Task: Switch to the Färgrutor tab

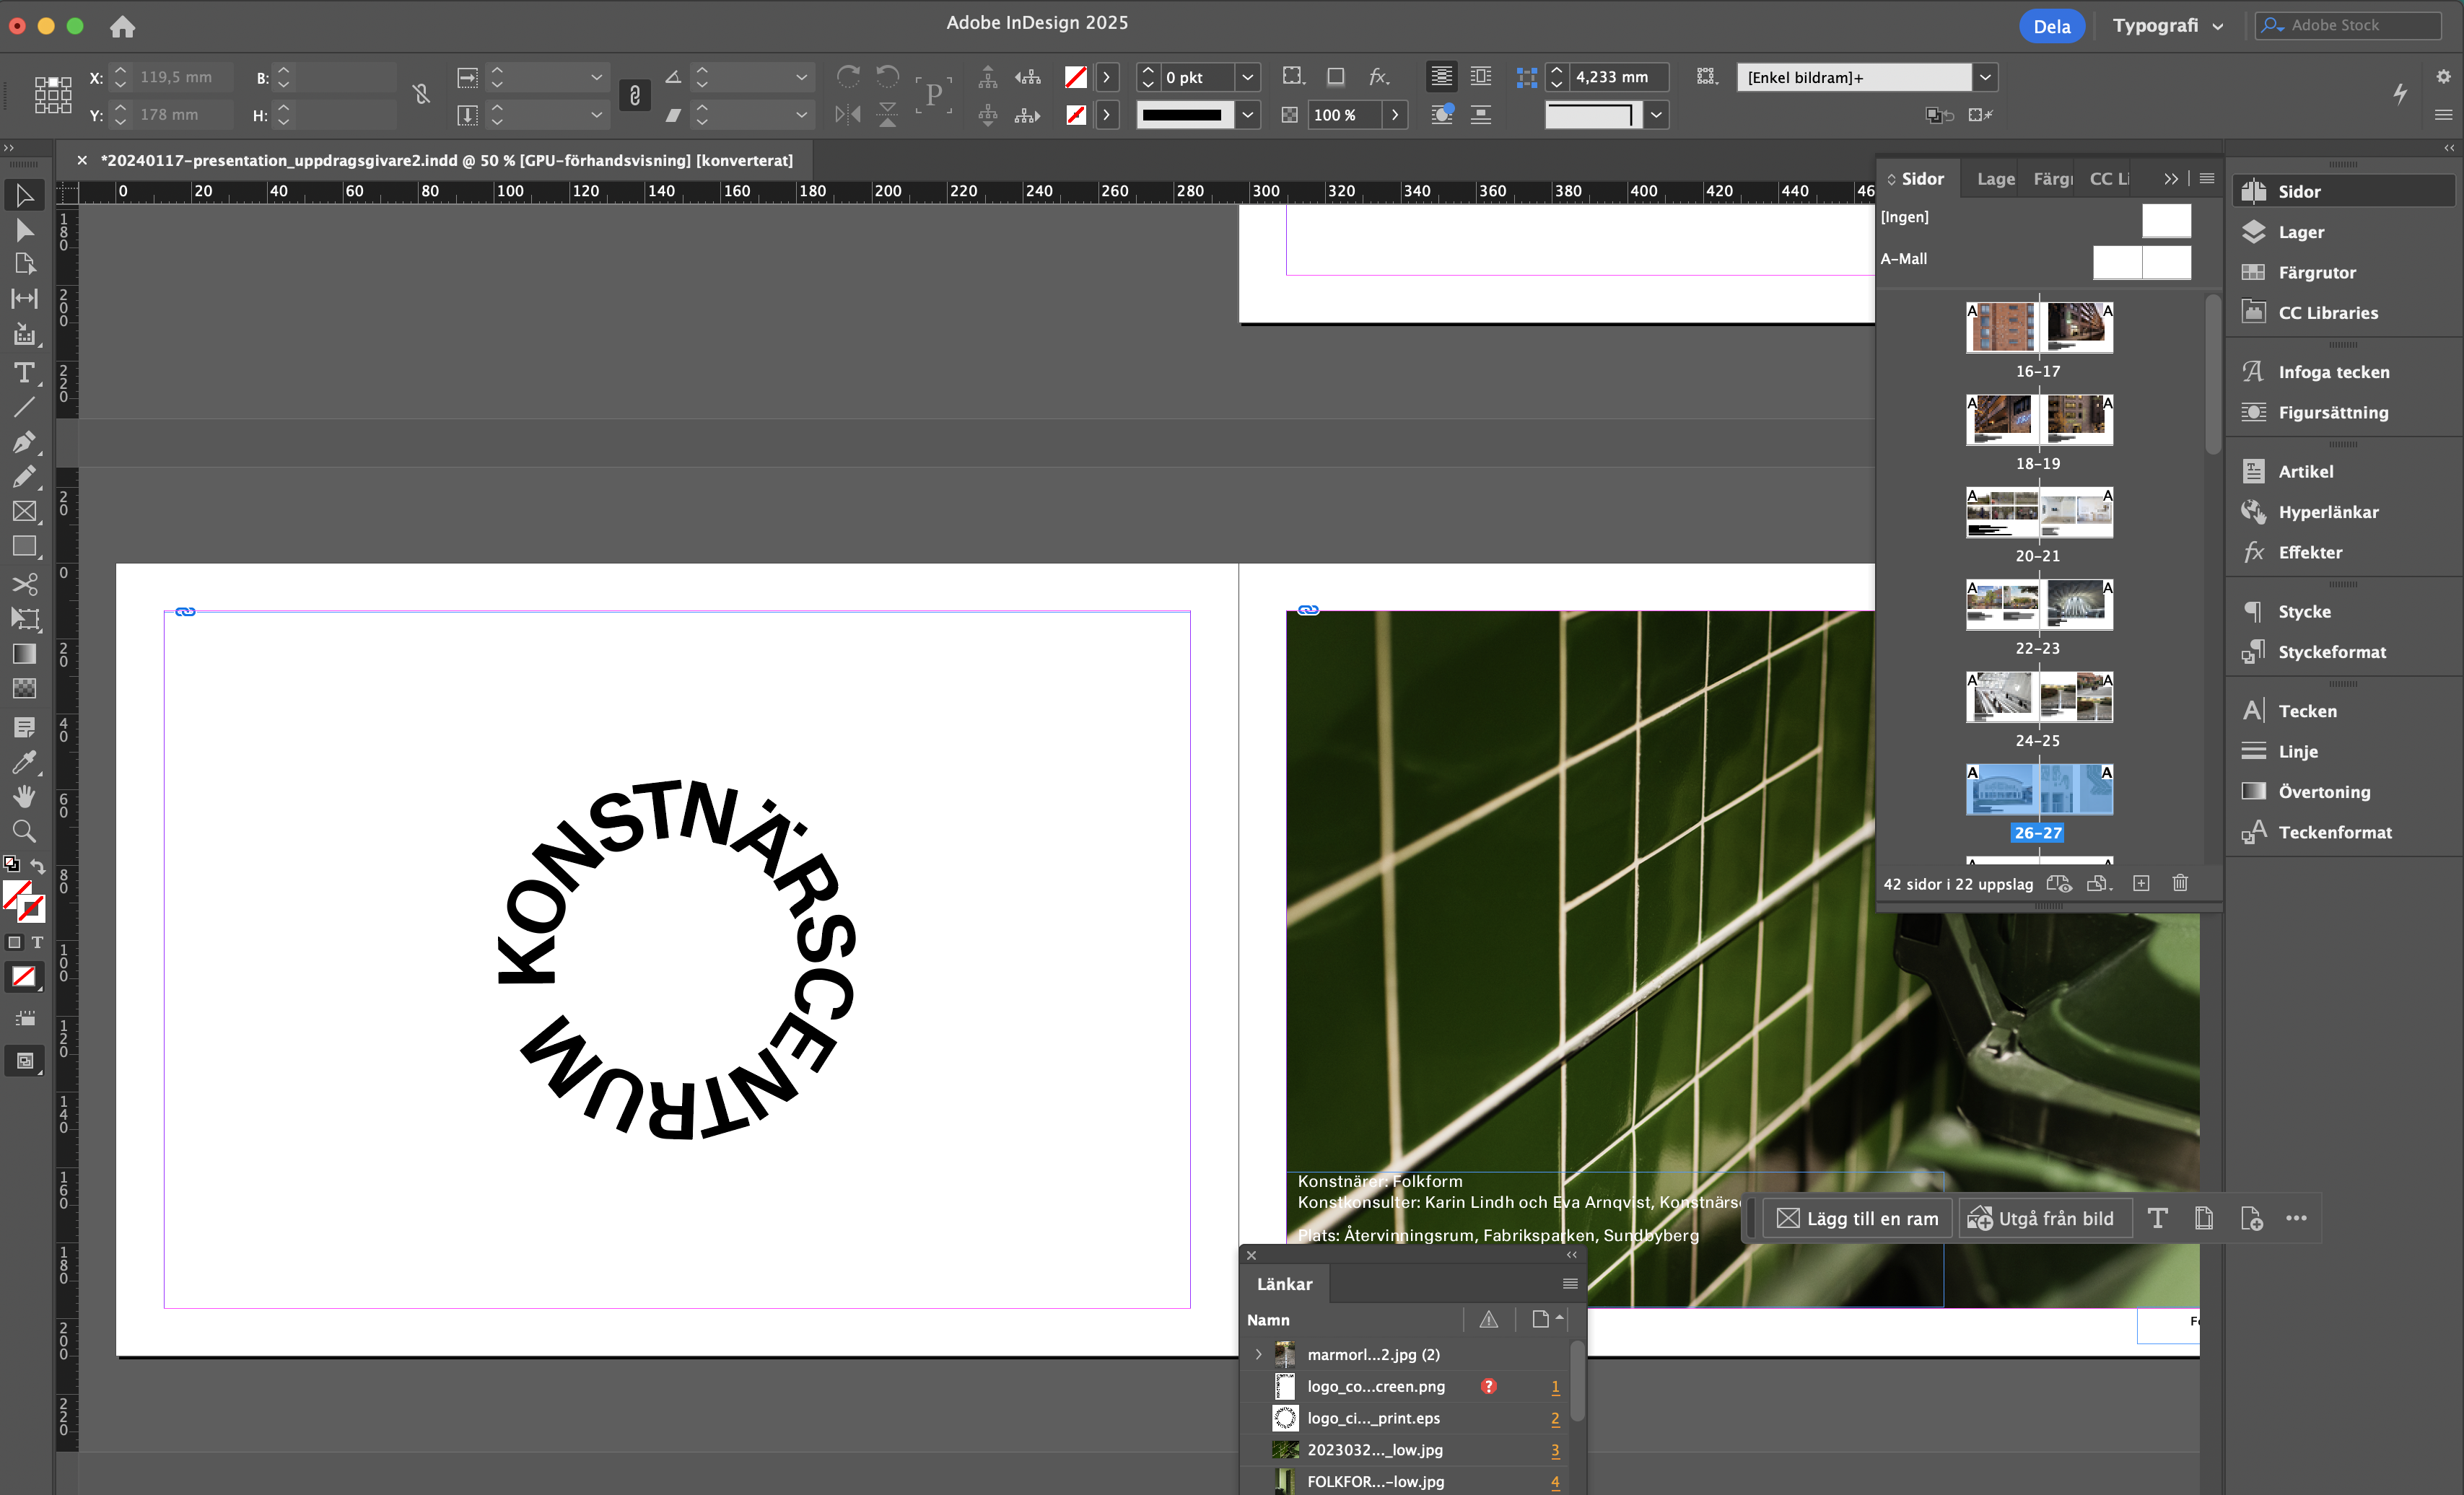Action: pos(2052,179)
